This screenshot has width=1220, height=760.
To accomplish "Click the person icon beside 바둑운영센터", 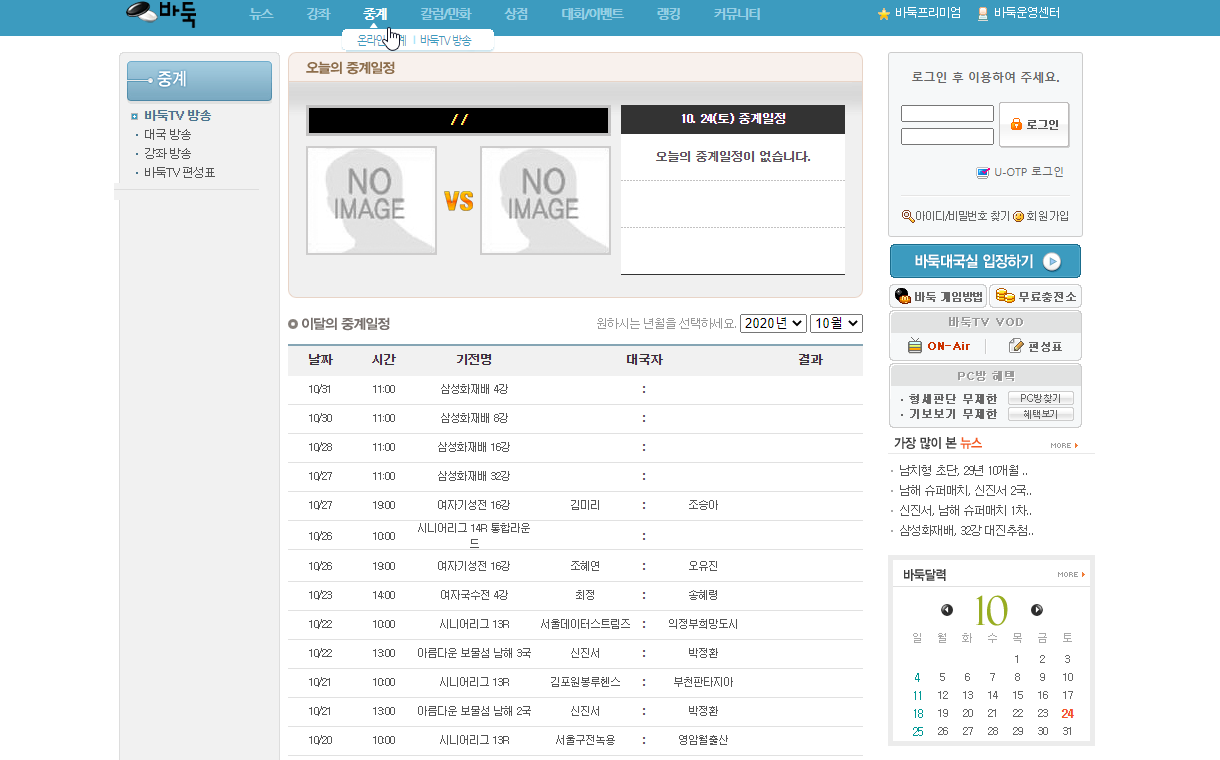I will point(983,14).
